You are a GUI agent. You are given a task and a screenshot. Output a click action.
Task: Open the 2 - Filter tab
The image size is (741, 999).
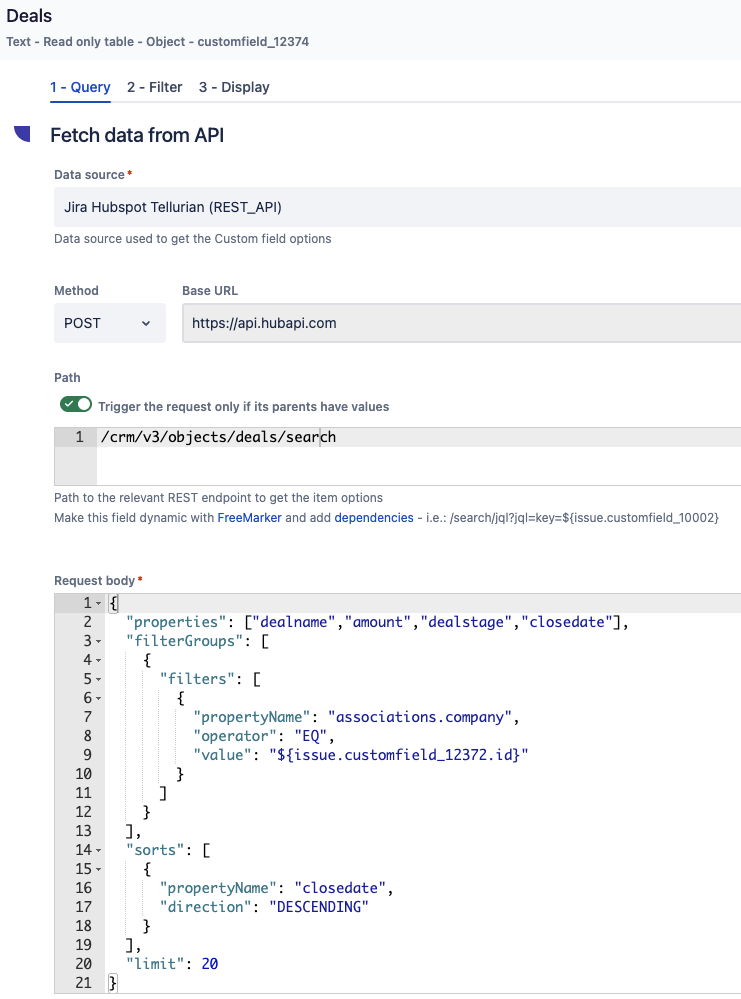154,87
